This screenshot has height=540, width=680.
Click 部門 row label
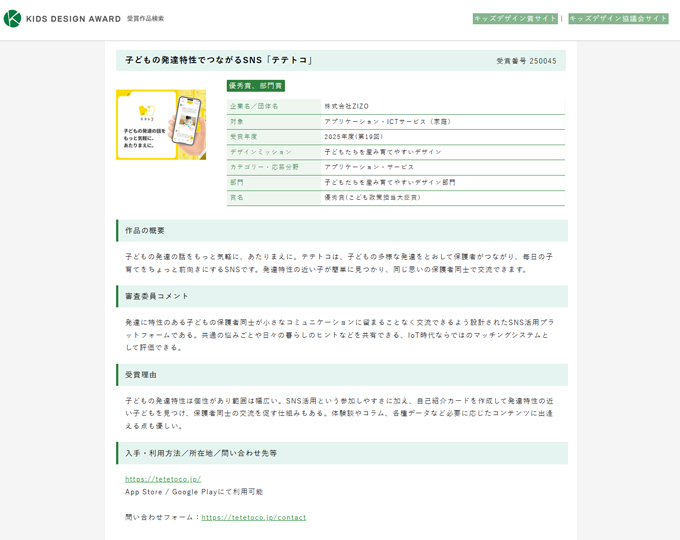(237, 182)
